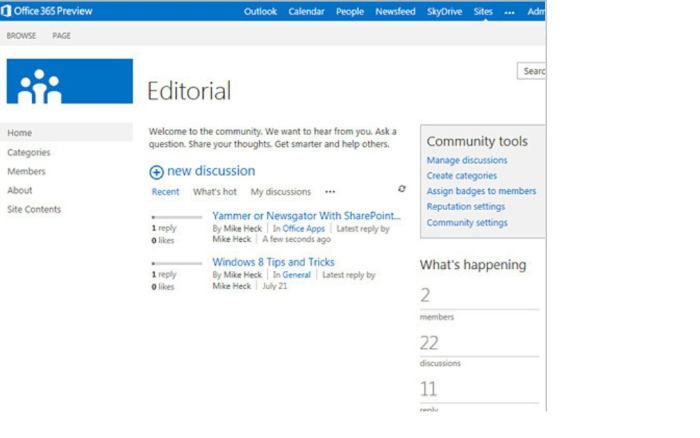Click the 22 discussions count

tap(429, 343)
